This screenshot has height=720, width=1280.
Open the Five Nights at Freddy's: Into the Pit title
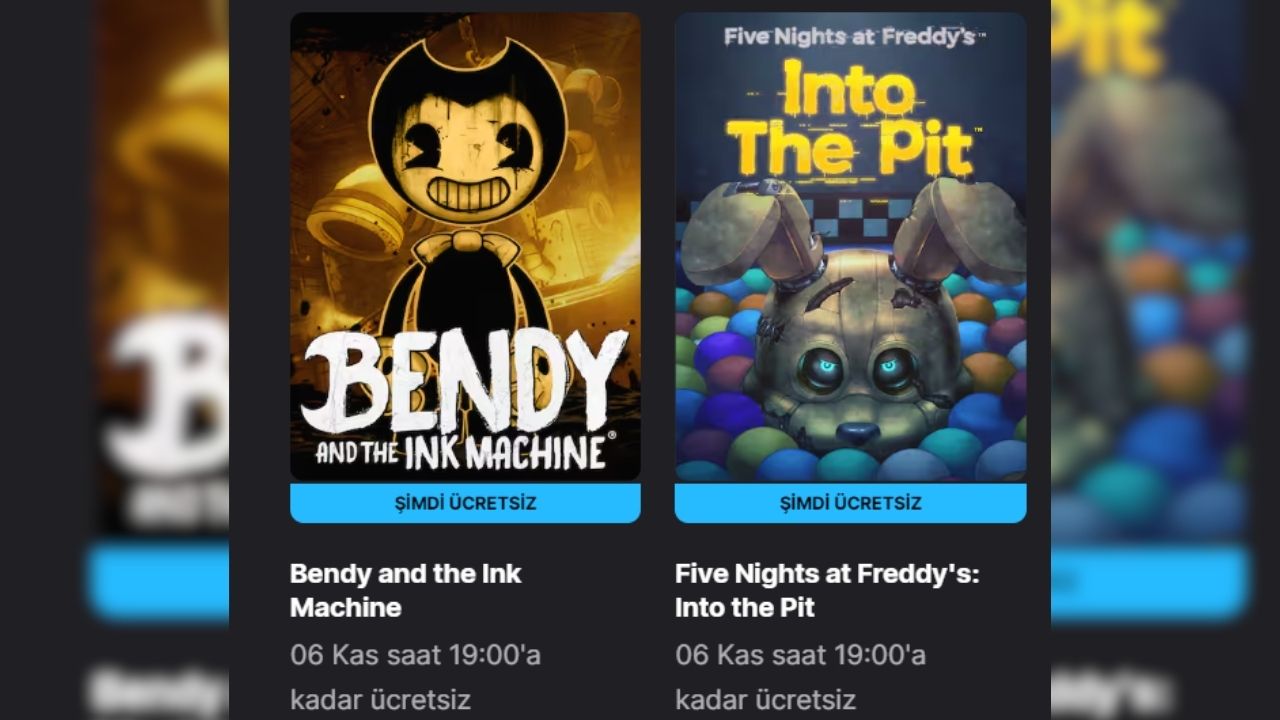[x=827, y=590]
